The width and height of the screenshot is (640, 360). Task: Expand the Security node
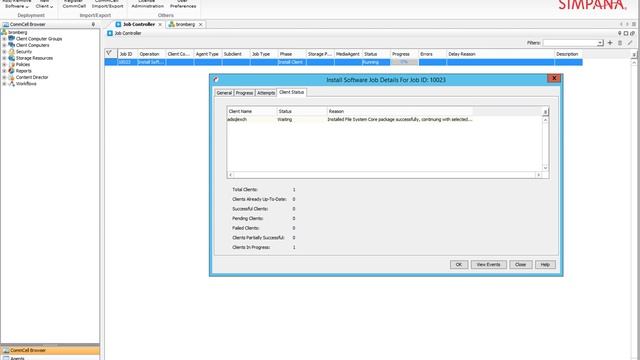pyautogui.click(x=4, y=52)
